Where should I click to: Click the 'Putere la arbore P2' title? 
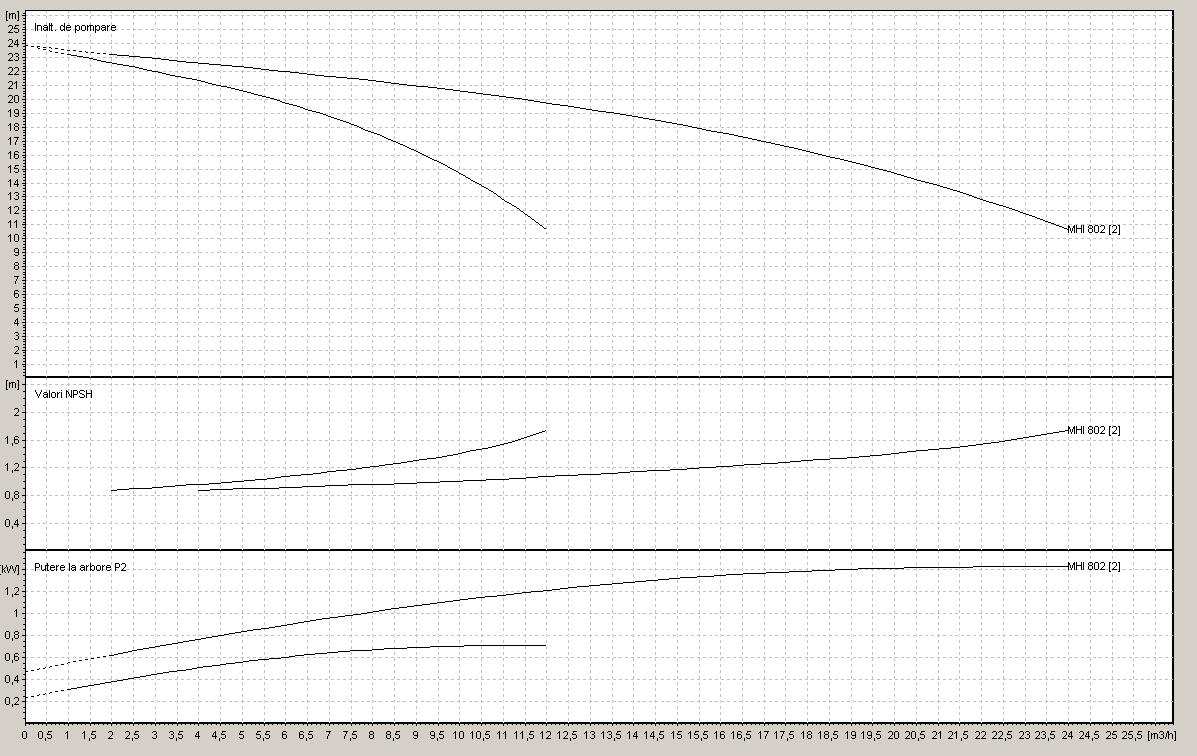(80, 567)
